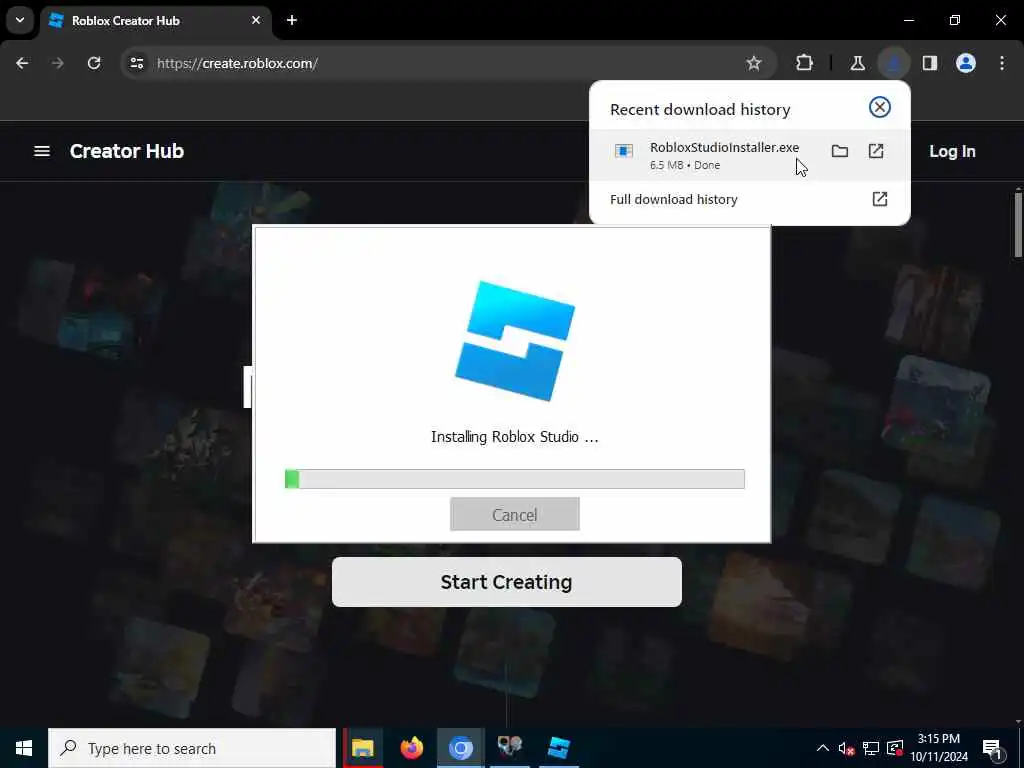Toggle the Chrome side panel
Image resolution: width=1024 pixels, height=768 pixels.
pyautogui.click(x=930, y=63)
